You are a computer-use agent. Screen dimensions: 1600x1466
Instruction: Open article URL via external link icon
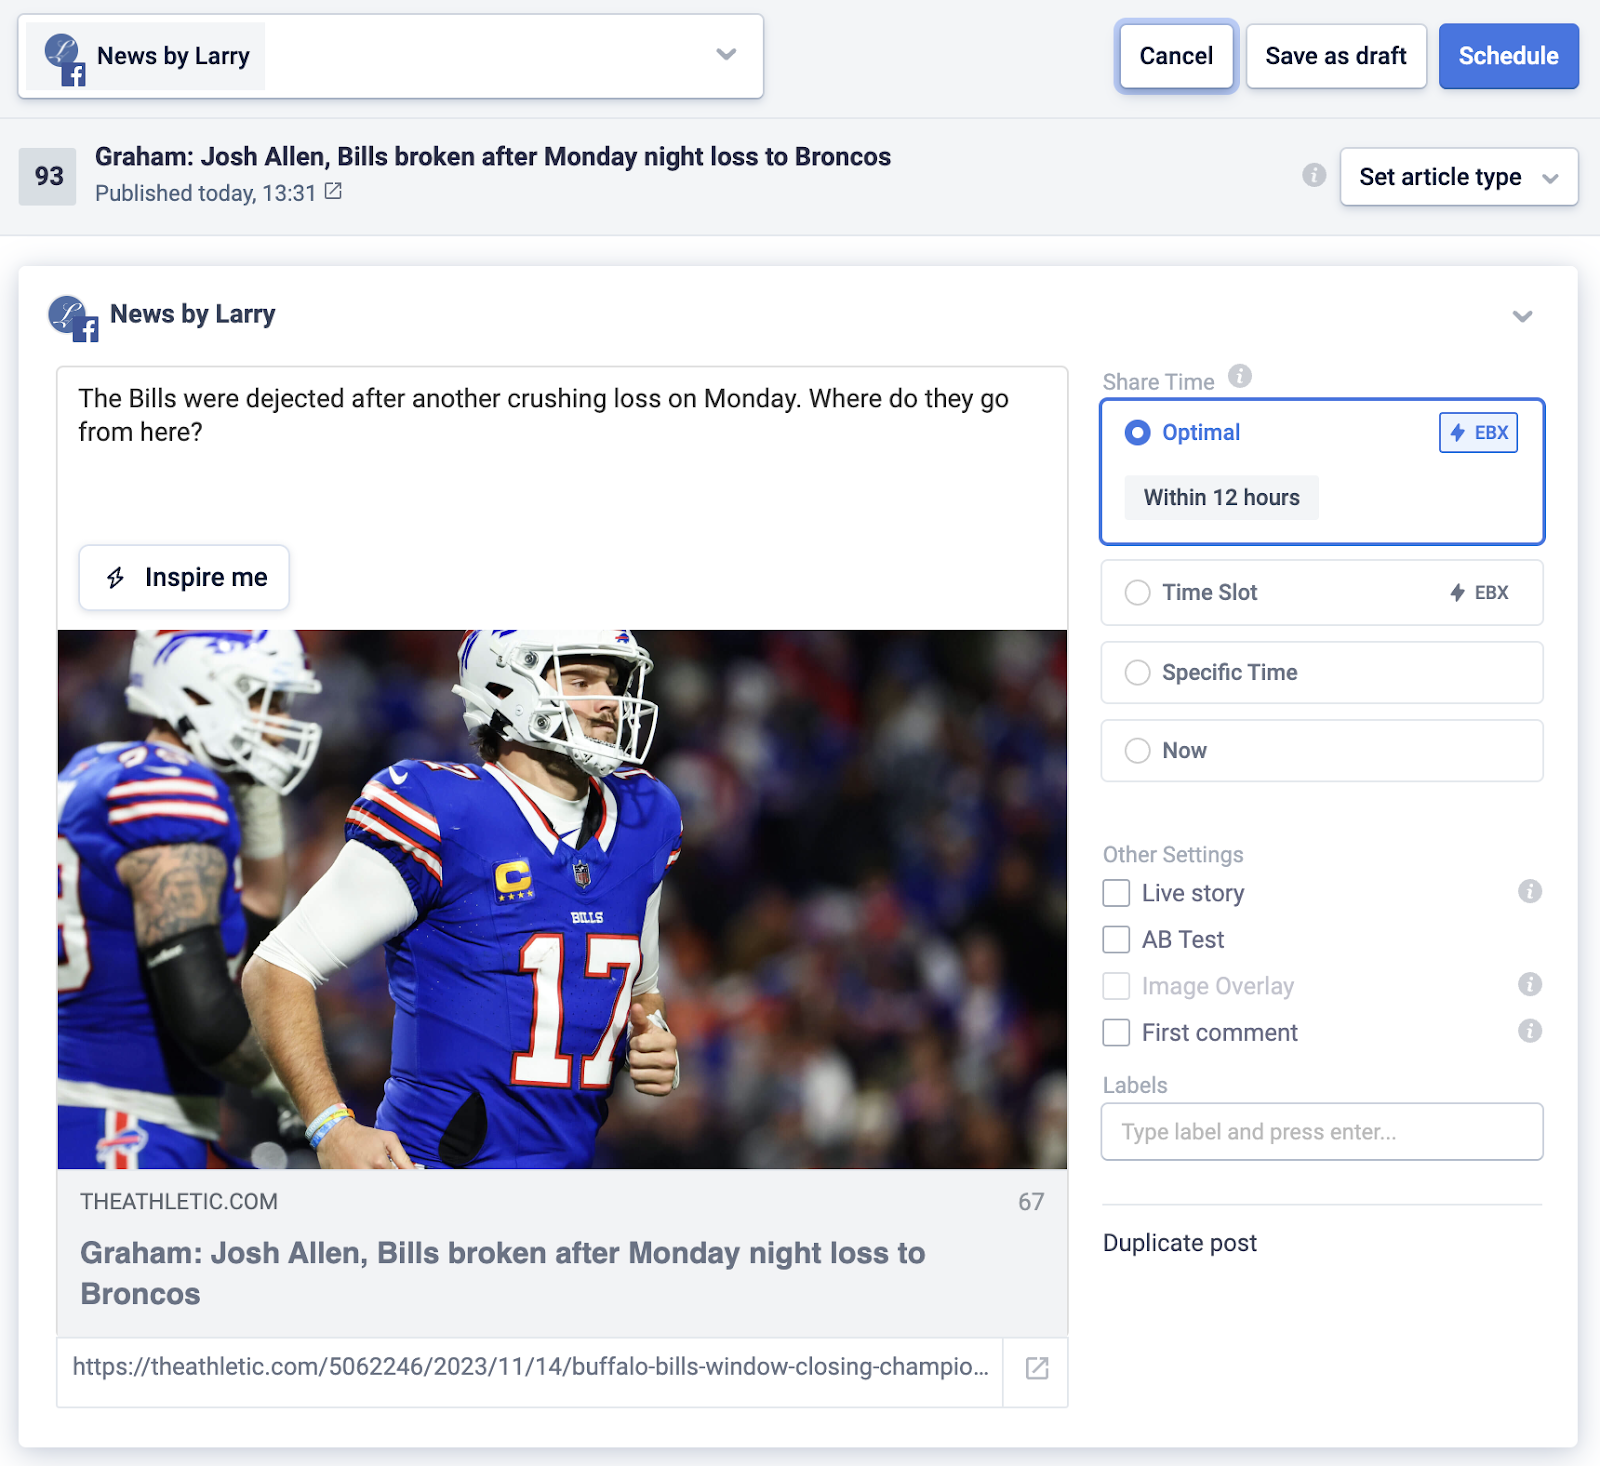[1037, 1368]
